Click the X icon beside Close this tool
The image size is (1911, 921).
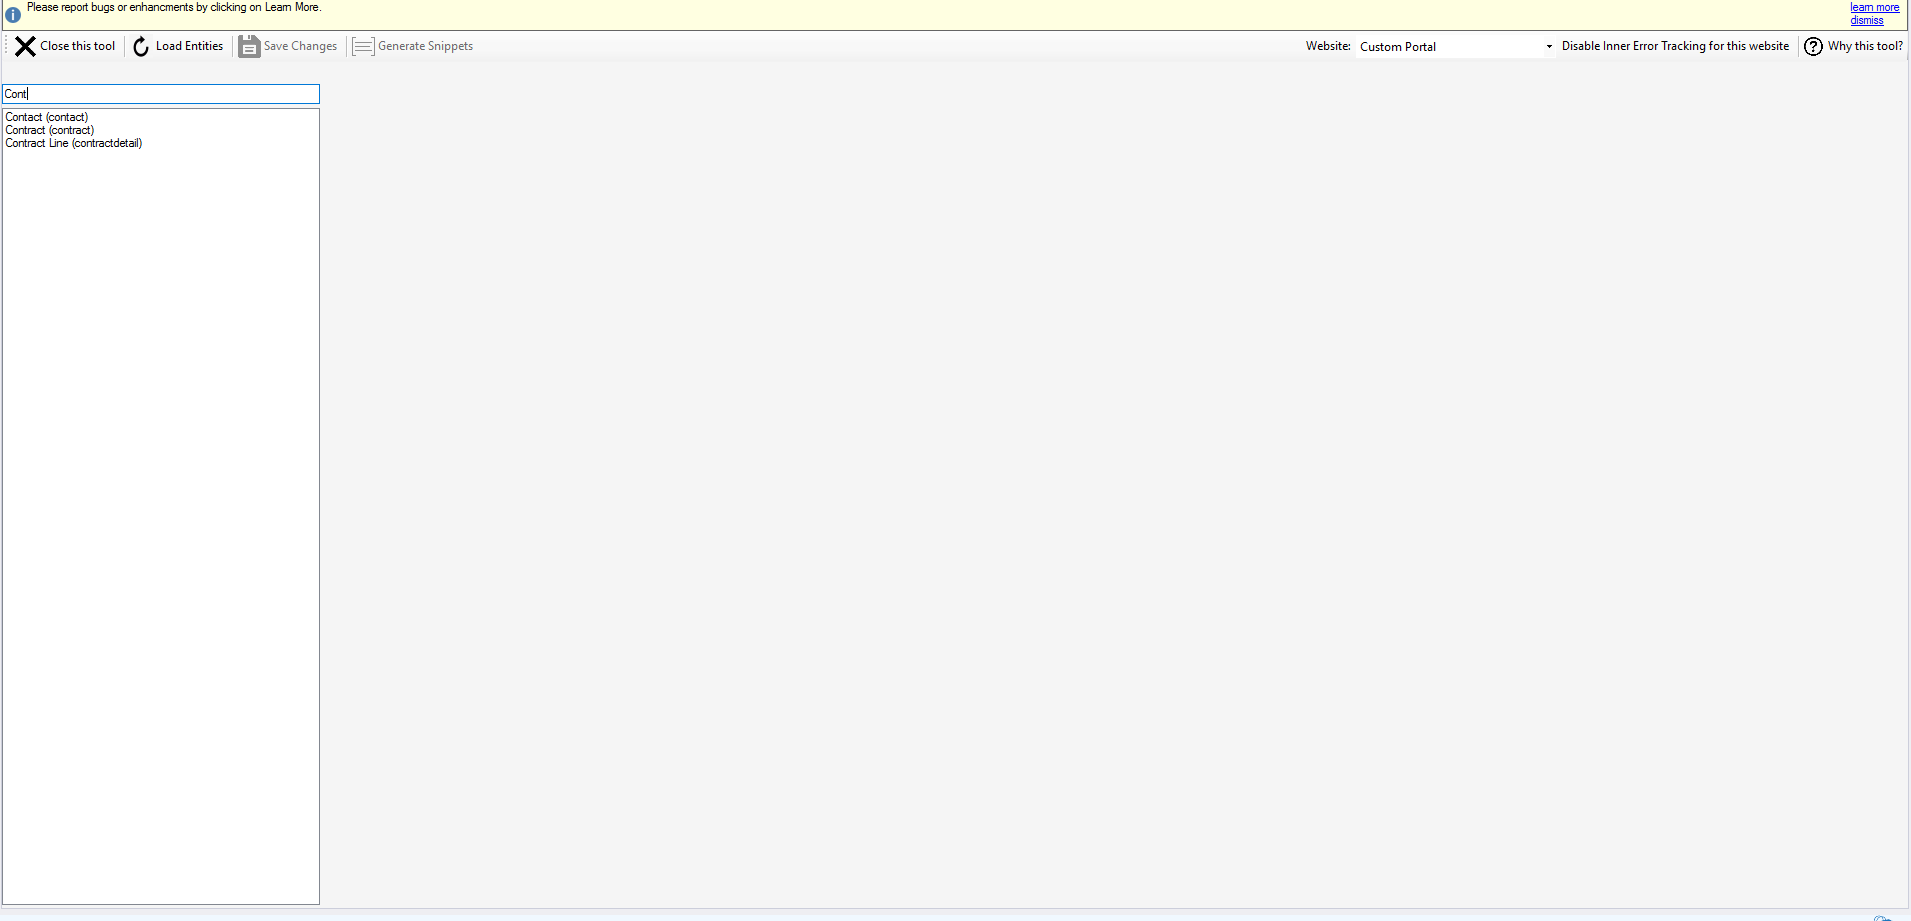click(25, 46)
